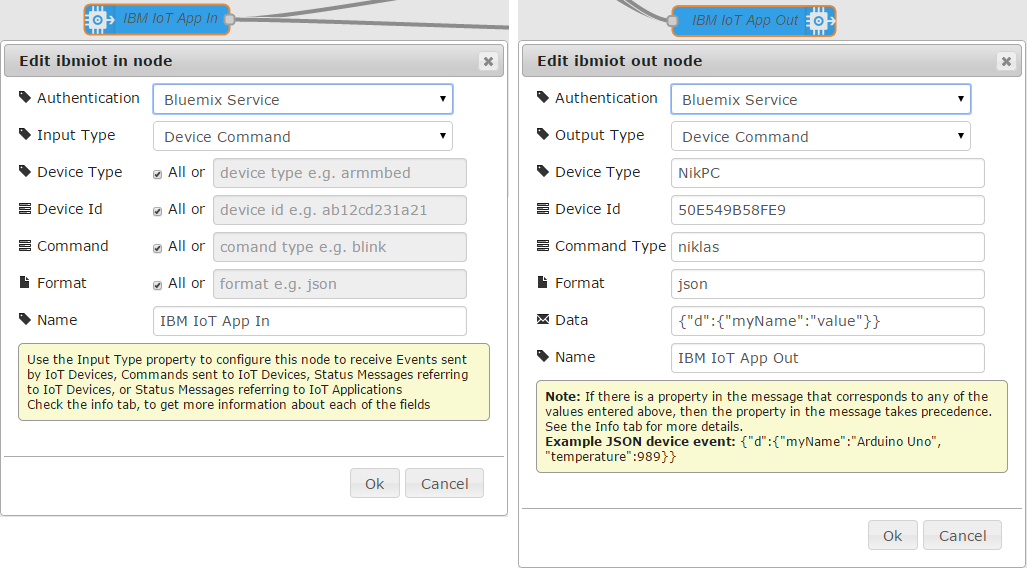Click tag icon beside Name in in-node dialog
This screenshot has height=570, width=1029.
point(25,319)
